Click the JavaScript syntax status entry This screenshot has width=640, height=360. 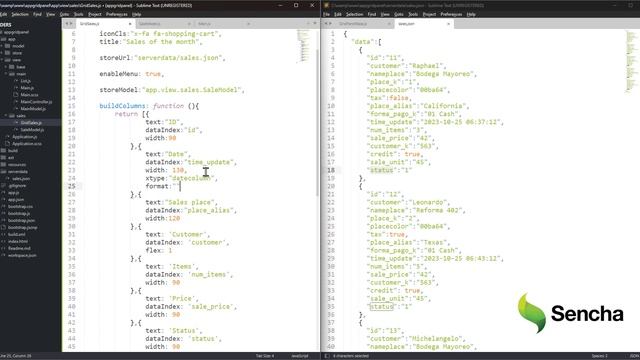300,356
